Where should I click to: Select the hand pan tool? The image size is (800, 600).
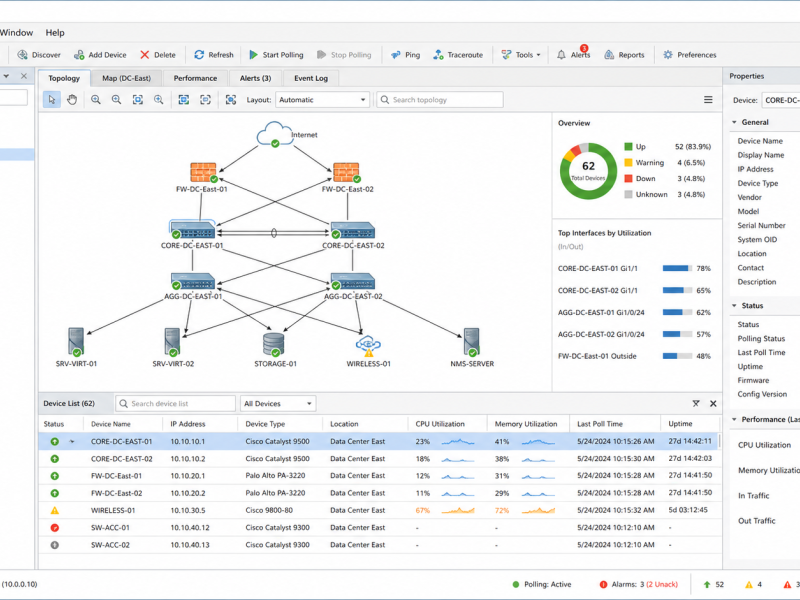(72, 99)
